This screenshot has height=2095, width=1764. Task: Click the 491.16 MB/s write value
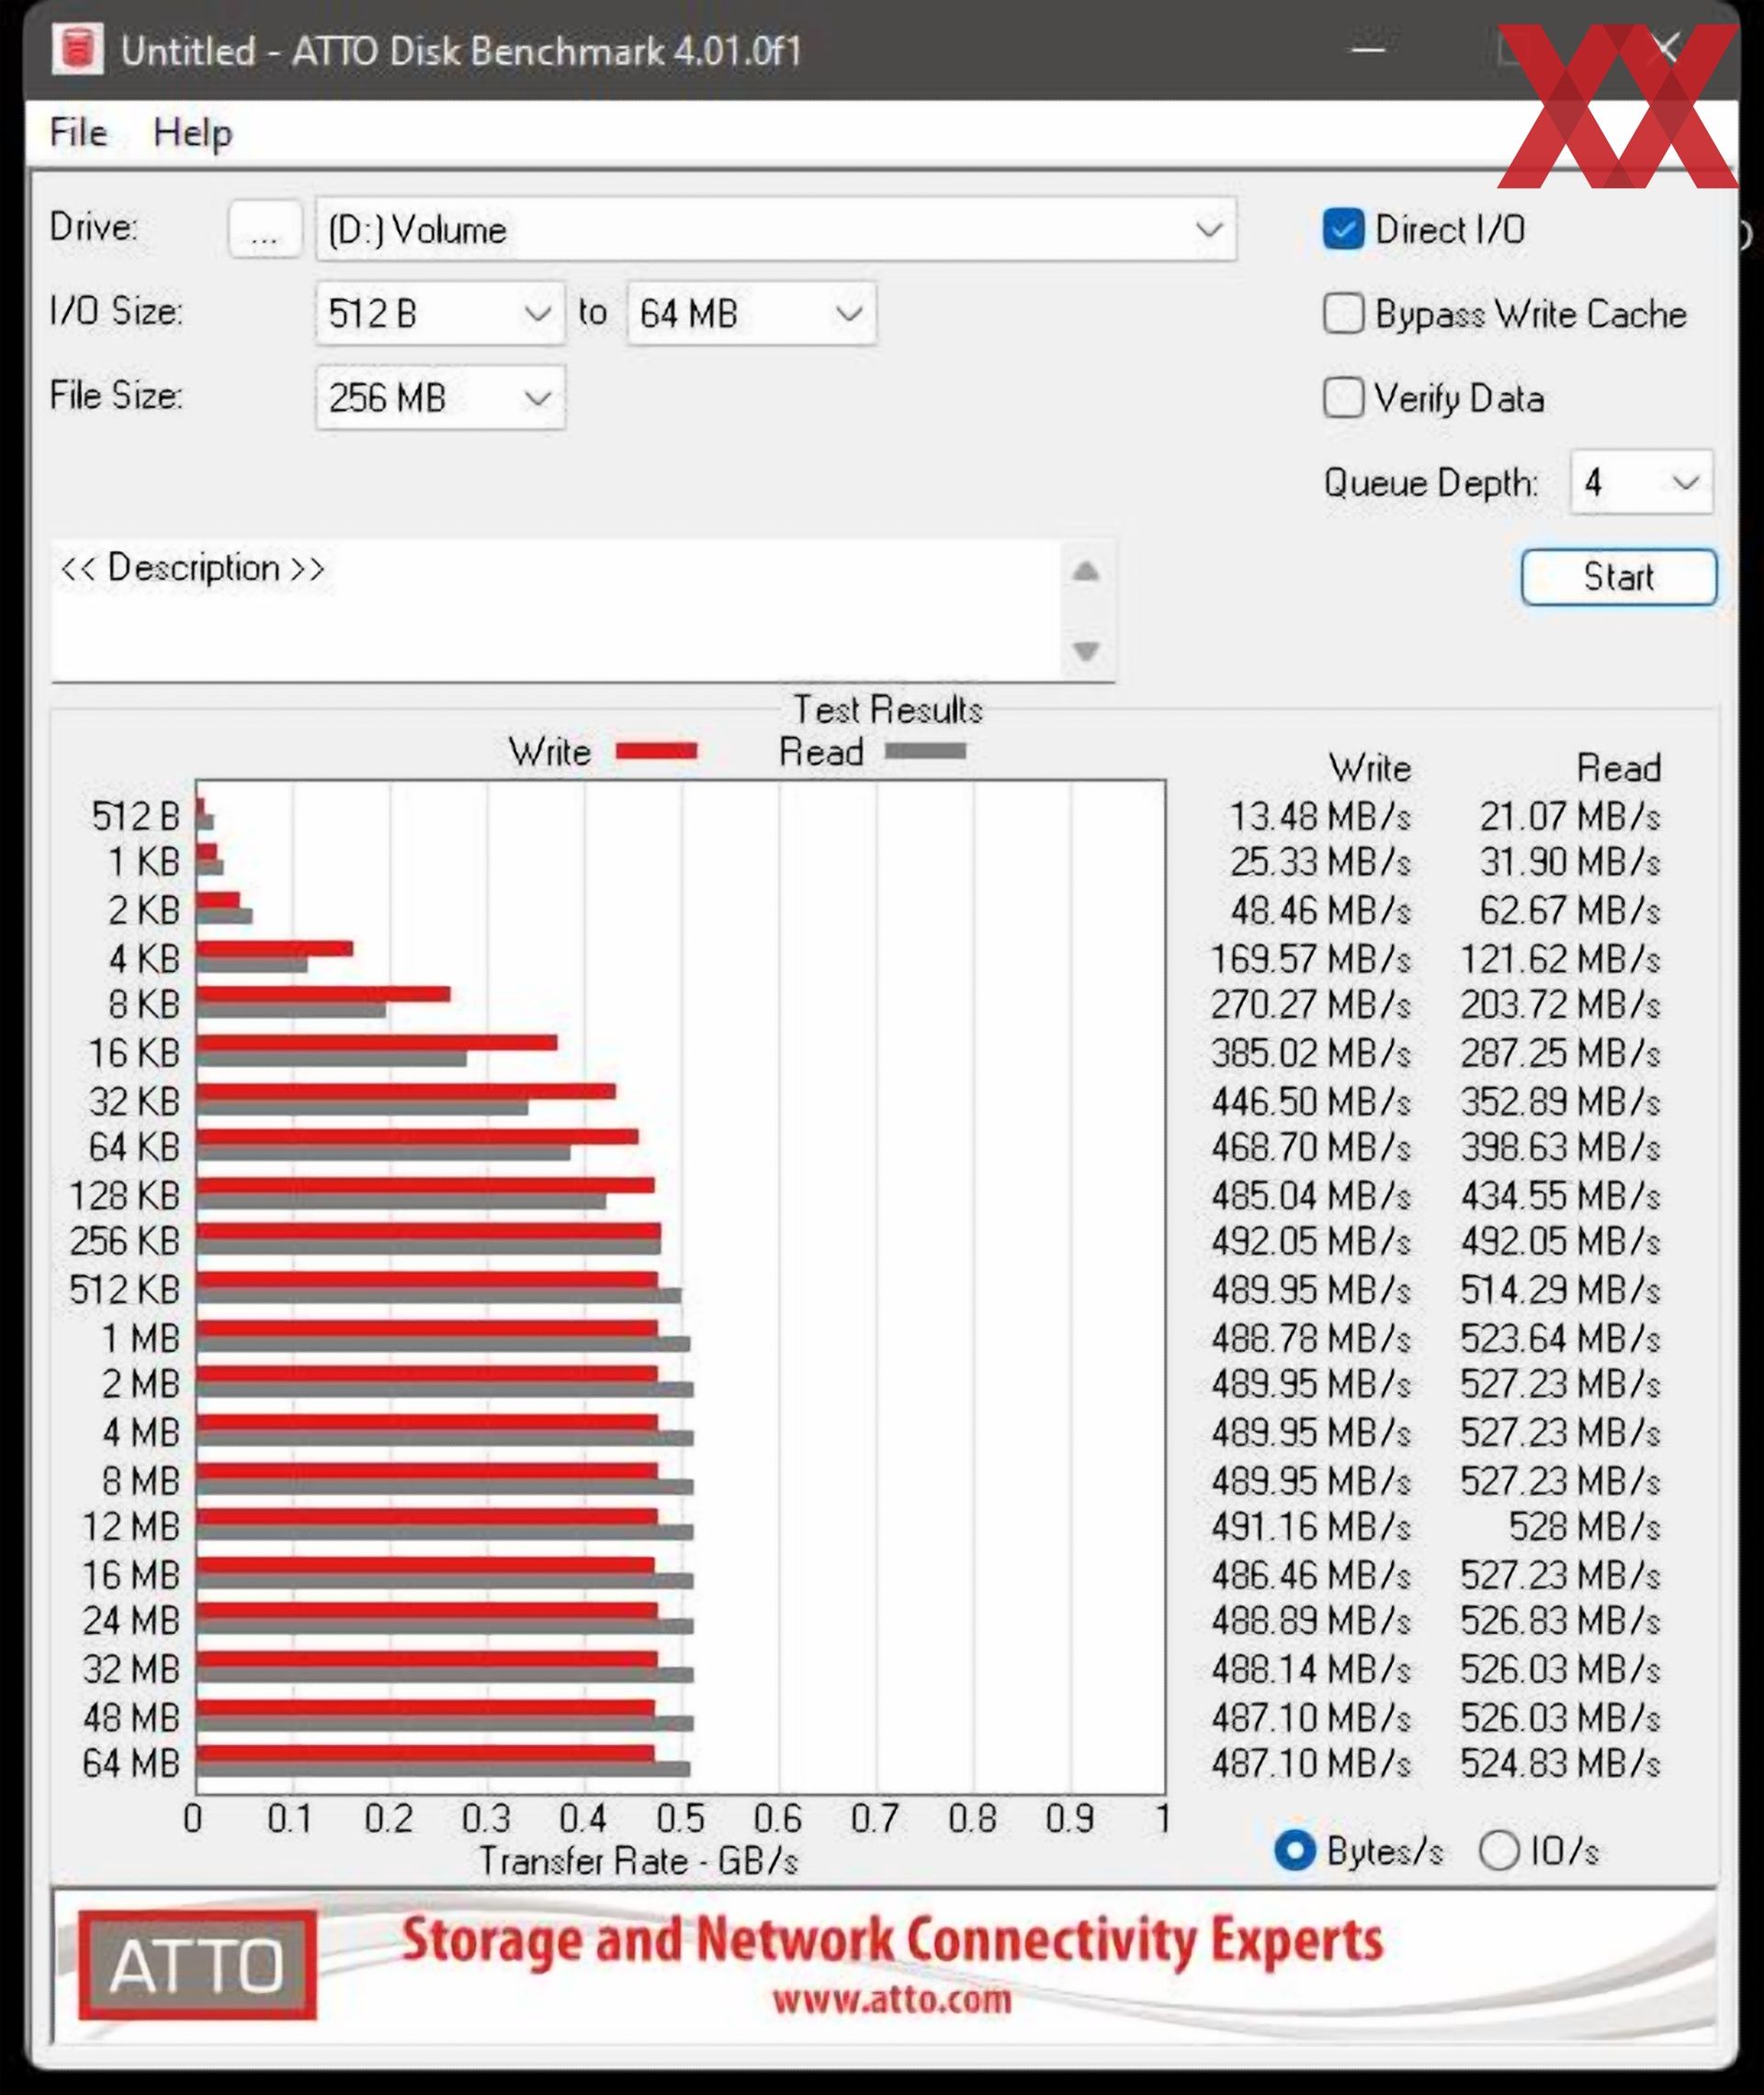(1310, 1526)
